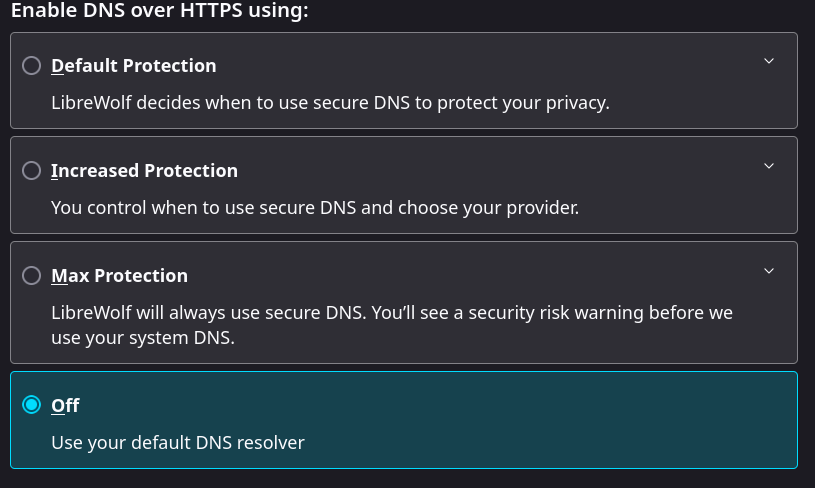The width and height of the screenshot is (815, 488).
Task: Expand the Default Protection chevron arrow
Action: (x=769, y=61)
